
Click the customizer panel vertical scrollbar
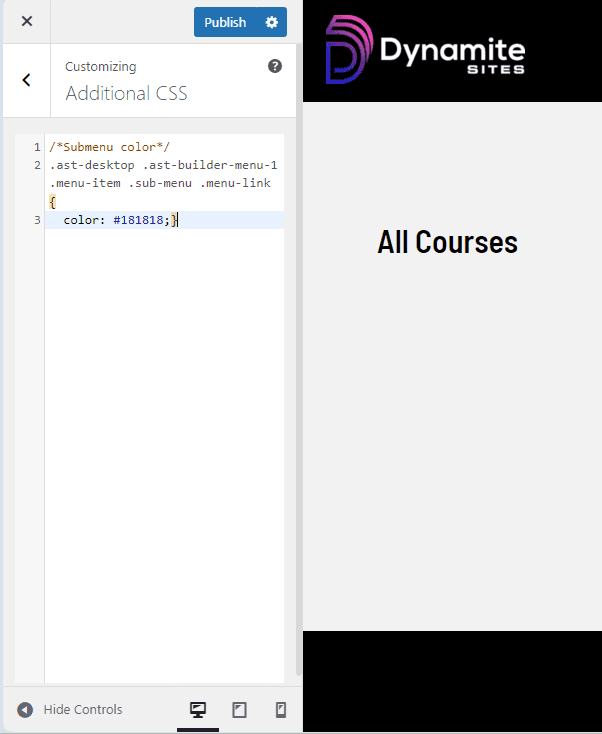[298, 400]
